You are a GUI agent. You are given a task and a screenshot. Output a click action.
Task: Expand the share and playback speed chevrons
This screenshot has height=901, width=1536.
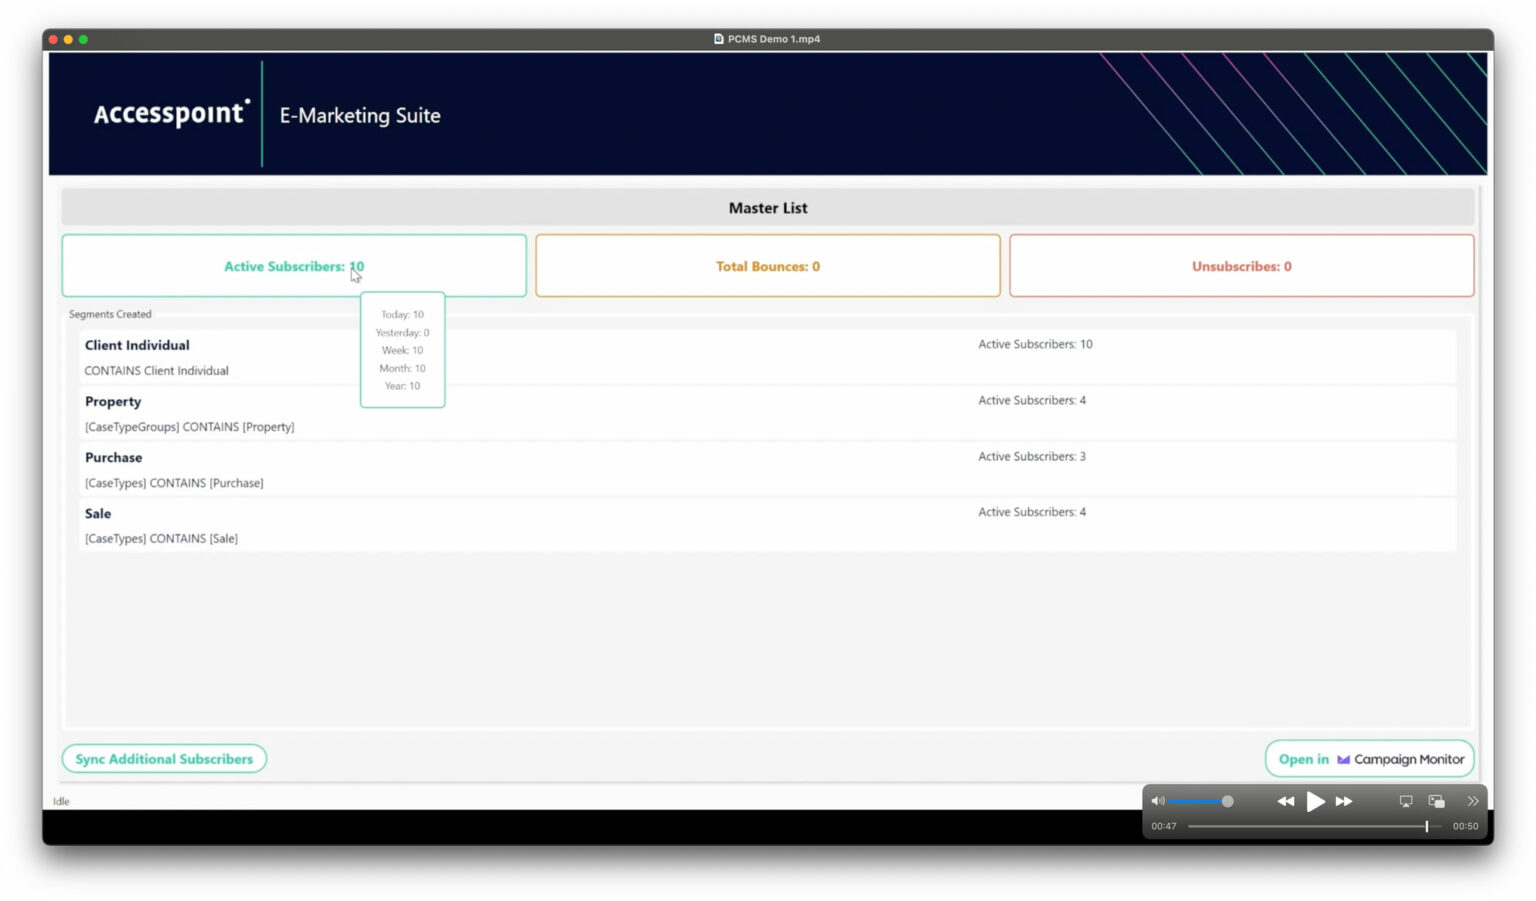pyautogui.click(x=1472, y=801)
